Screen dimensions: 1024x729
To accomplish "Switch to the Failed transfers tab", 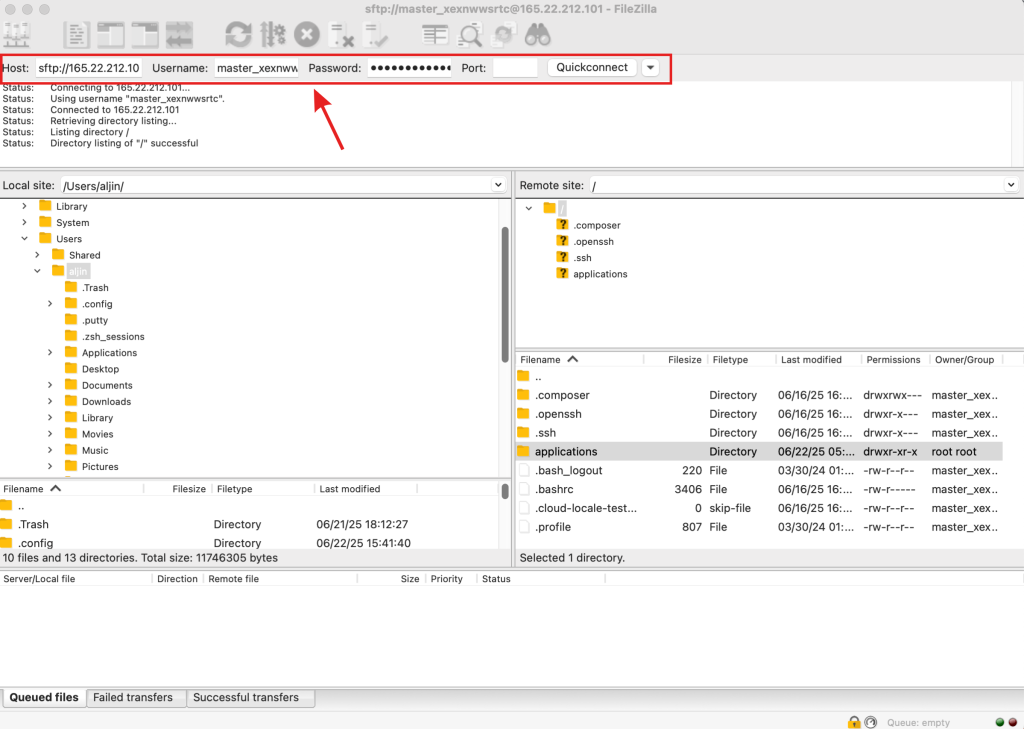I will (x=135, y=697).
